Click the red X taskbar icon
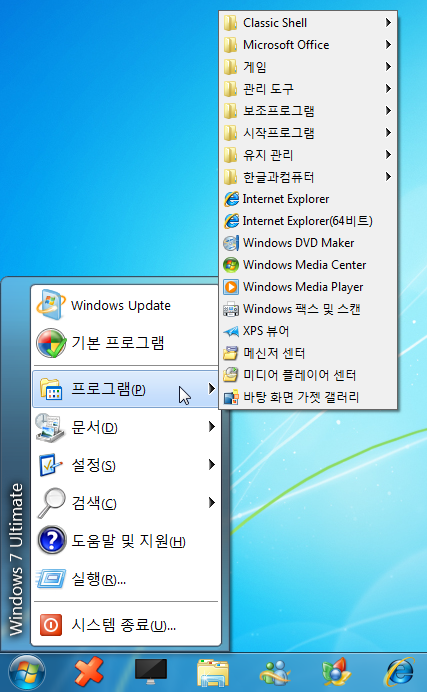This screenshot has width=427, height=692. (x=89, y=672)
